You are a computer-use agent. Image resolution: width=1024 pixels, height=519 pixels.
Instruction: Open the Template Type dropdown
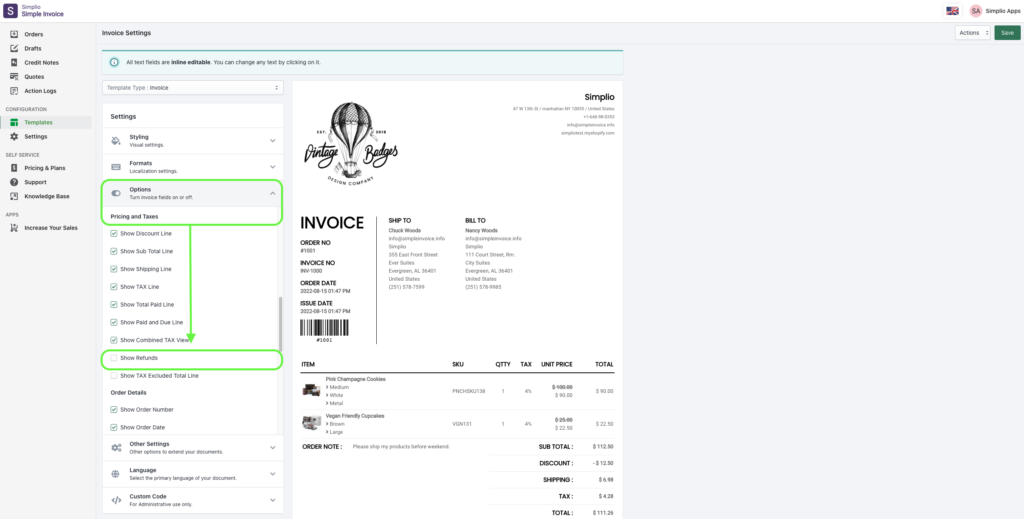[x=193, y=87]
